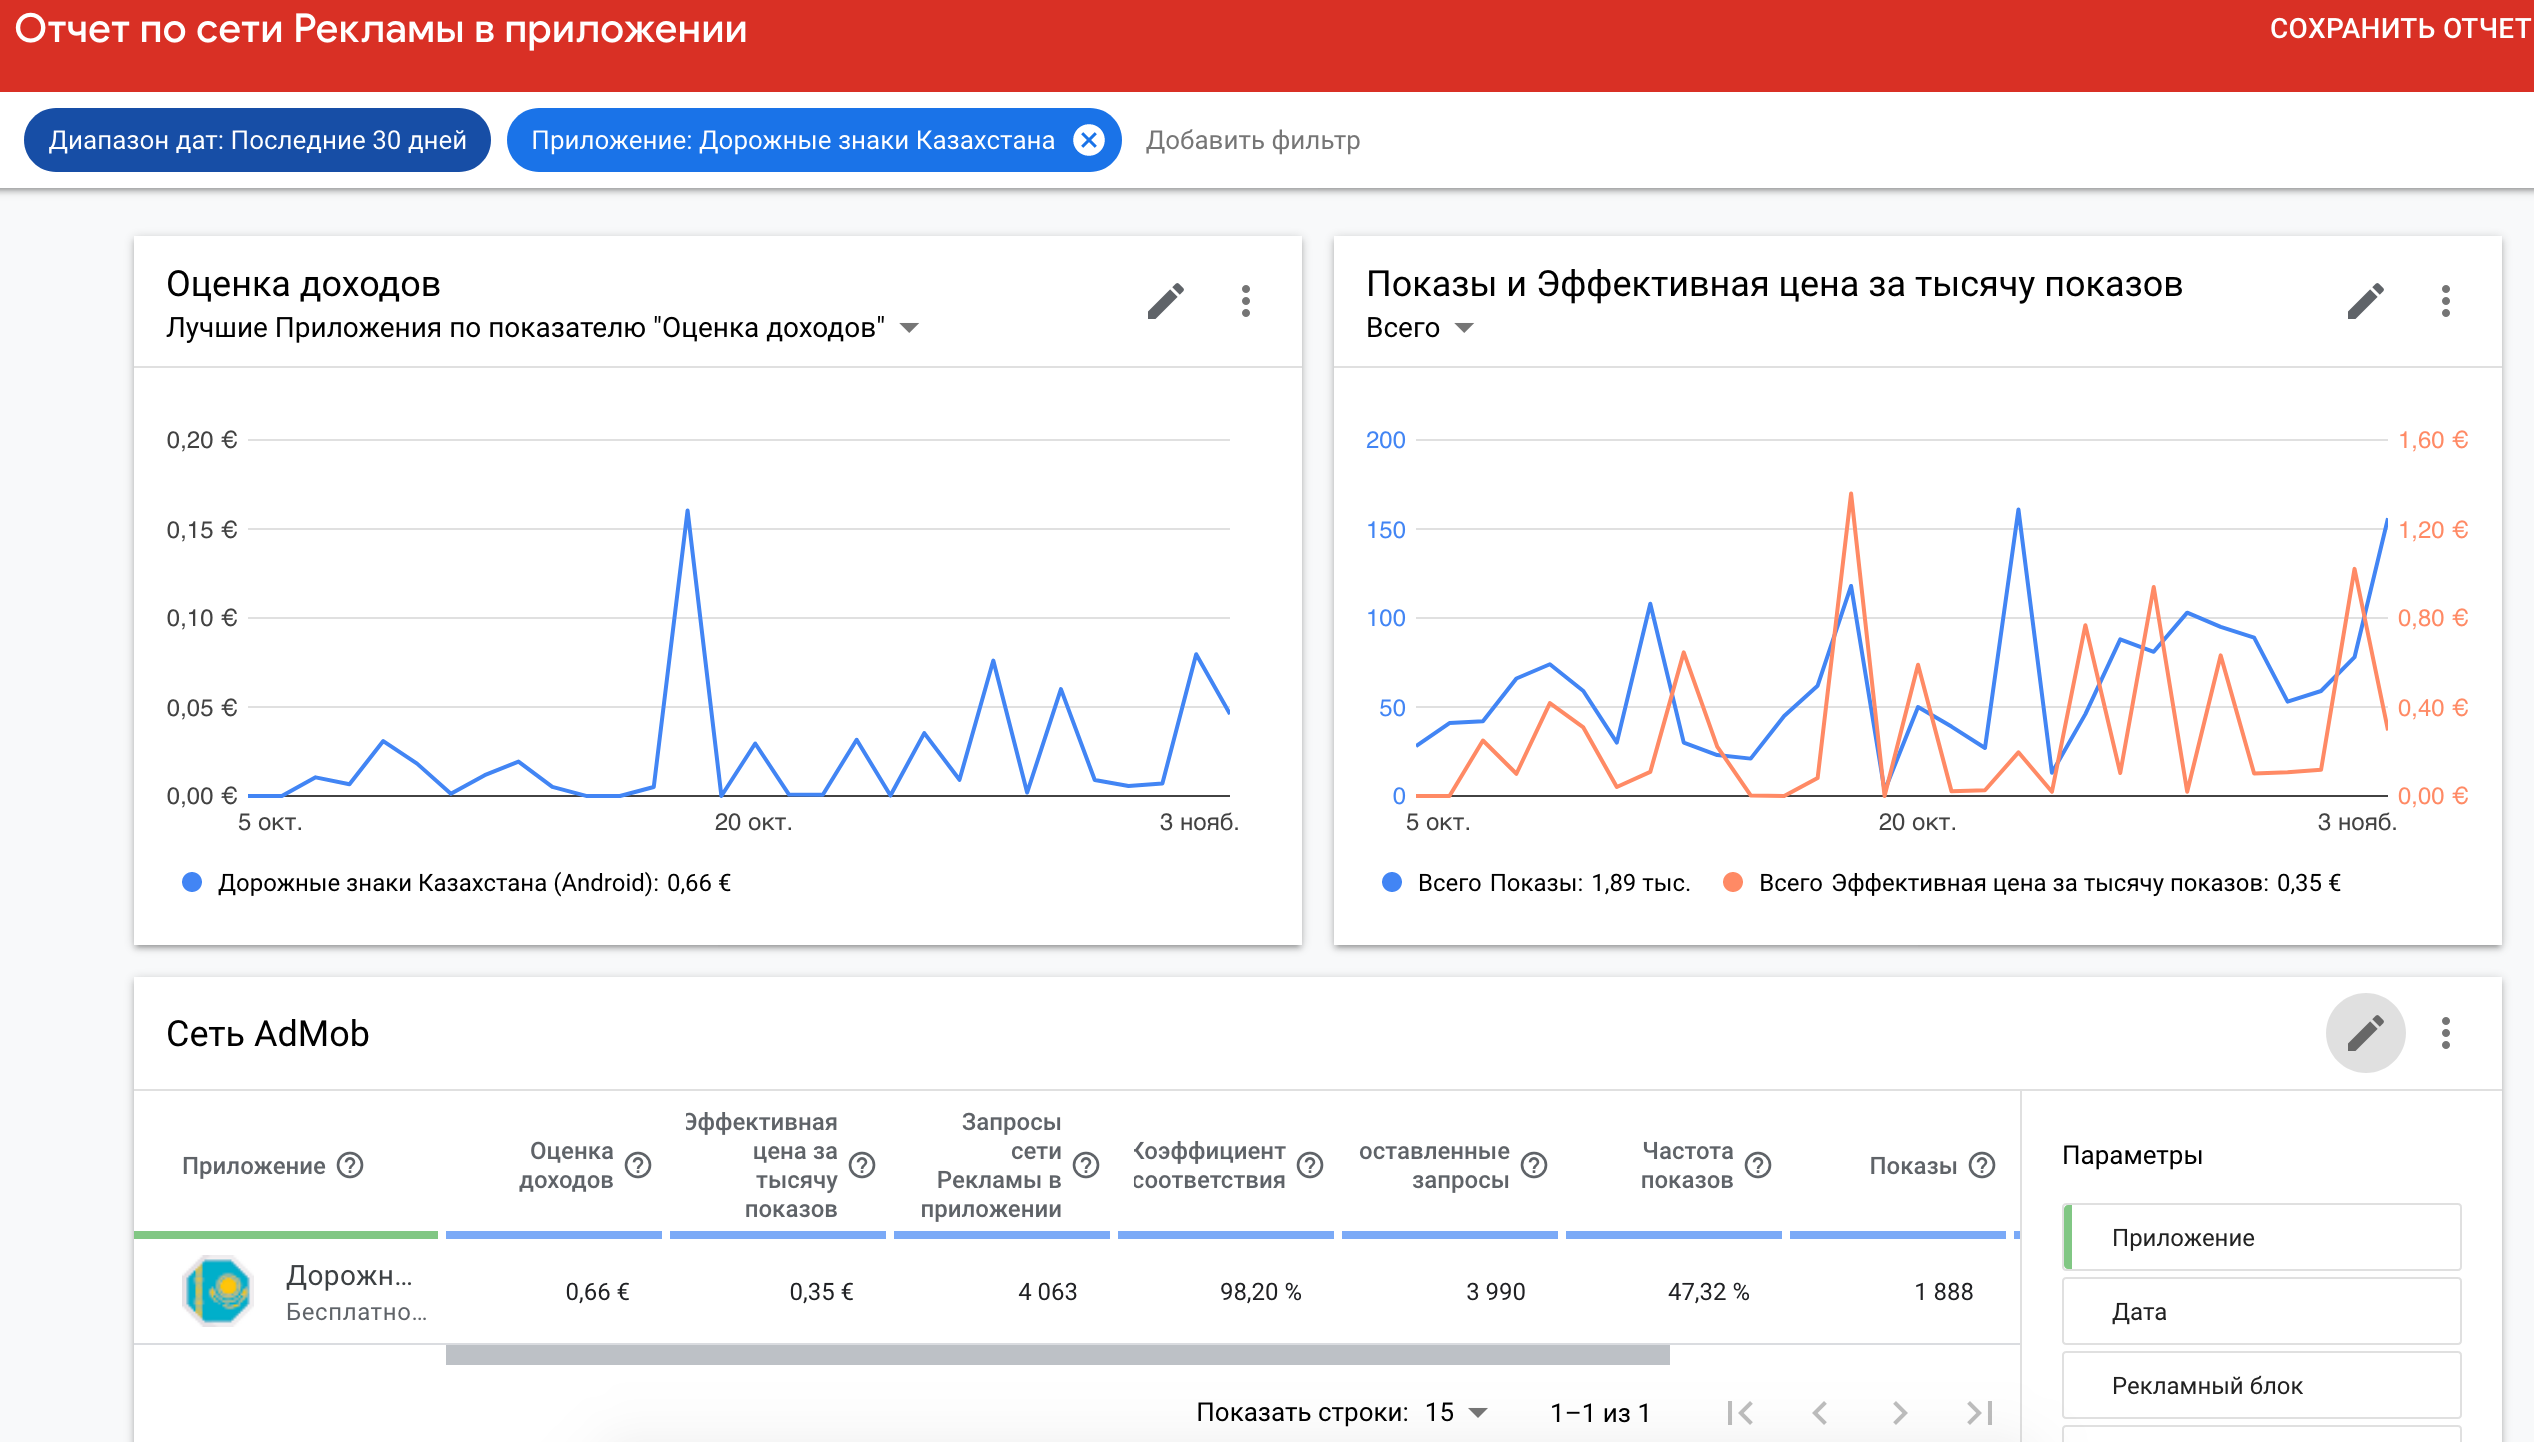The image size is (2534, 1442).
Task: Sort by оставленные запросы header
Action: coord(1434,1166)
